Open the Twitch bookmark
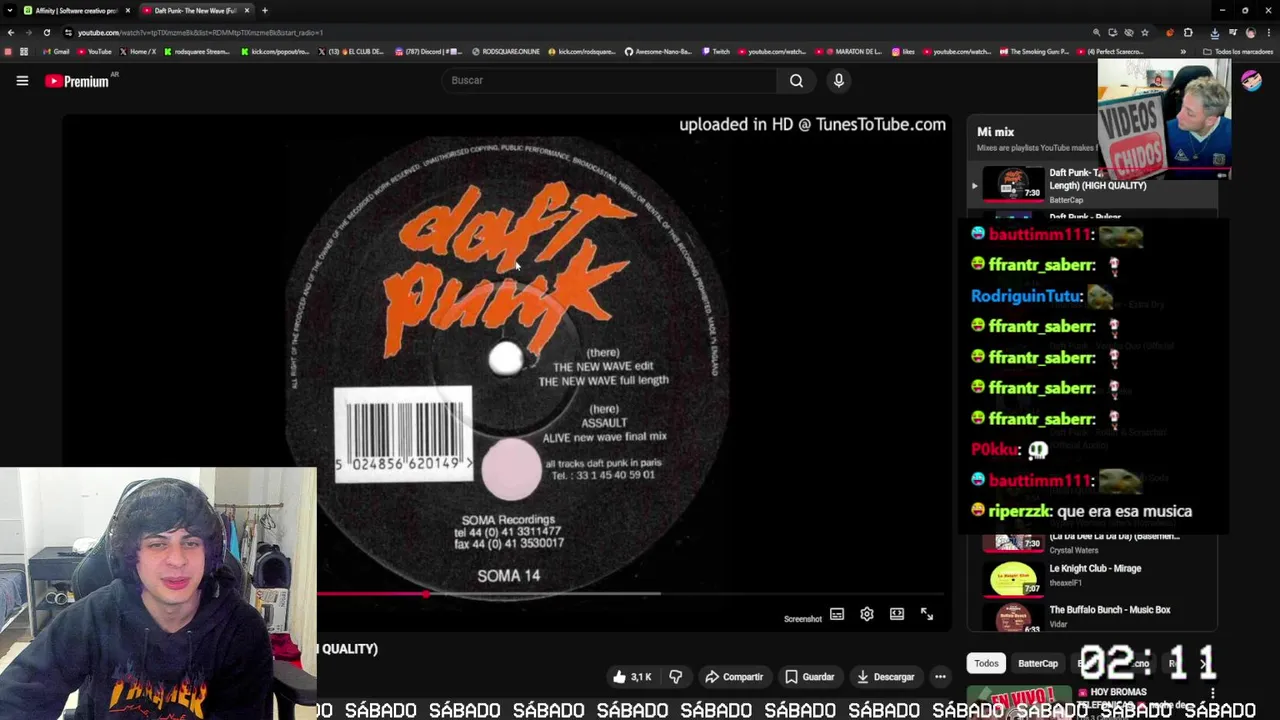The width and height of the screenshot is (1280, 720). (716, 51)
